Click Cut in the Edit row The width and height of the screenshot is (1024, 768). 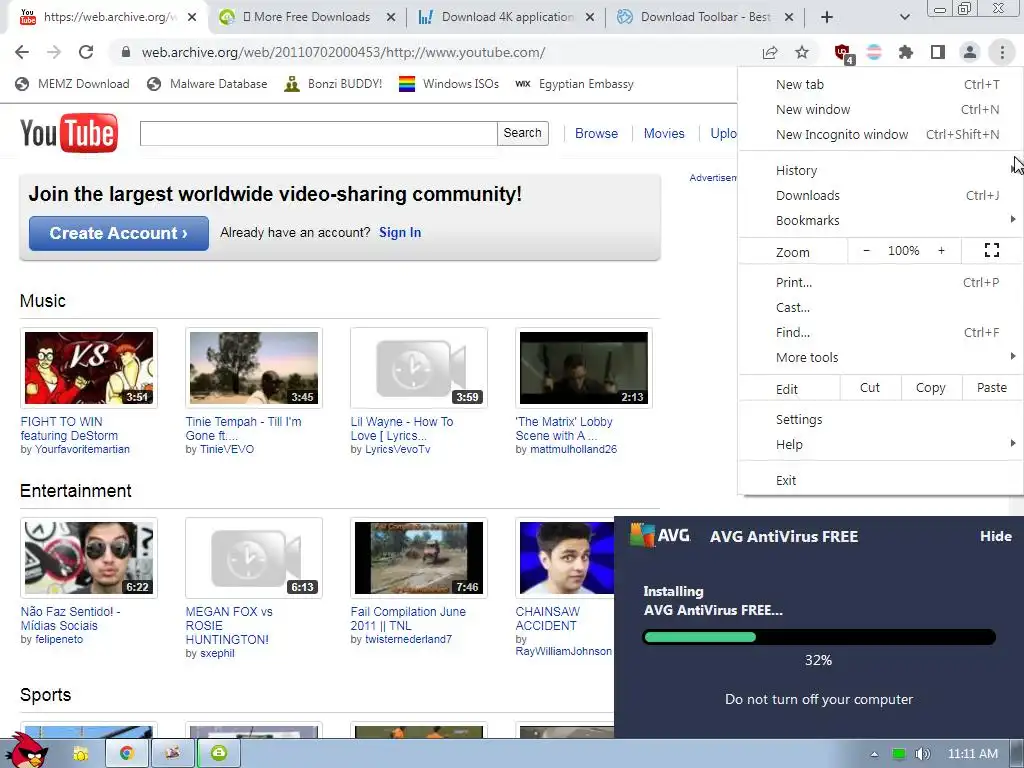870,388
